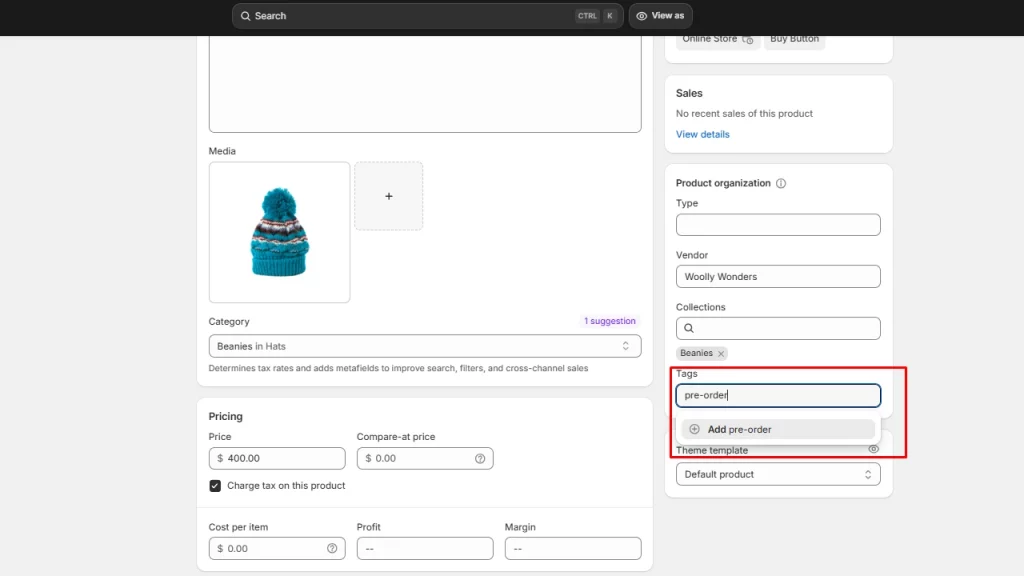Click the 1 suggestion badge
1024x576 pixels.
click(x=610, y=321)
